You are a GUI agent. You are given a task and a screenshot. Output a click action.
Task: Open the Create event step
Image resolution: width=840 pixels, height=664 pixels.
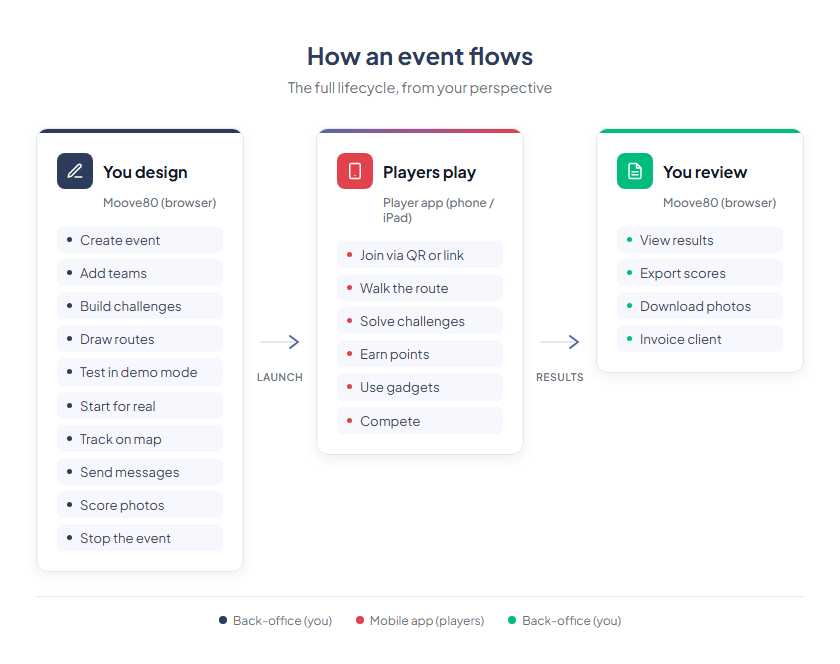click(x=140, y=239)
